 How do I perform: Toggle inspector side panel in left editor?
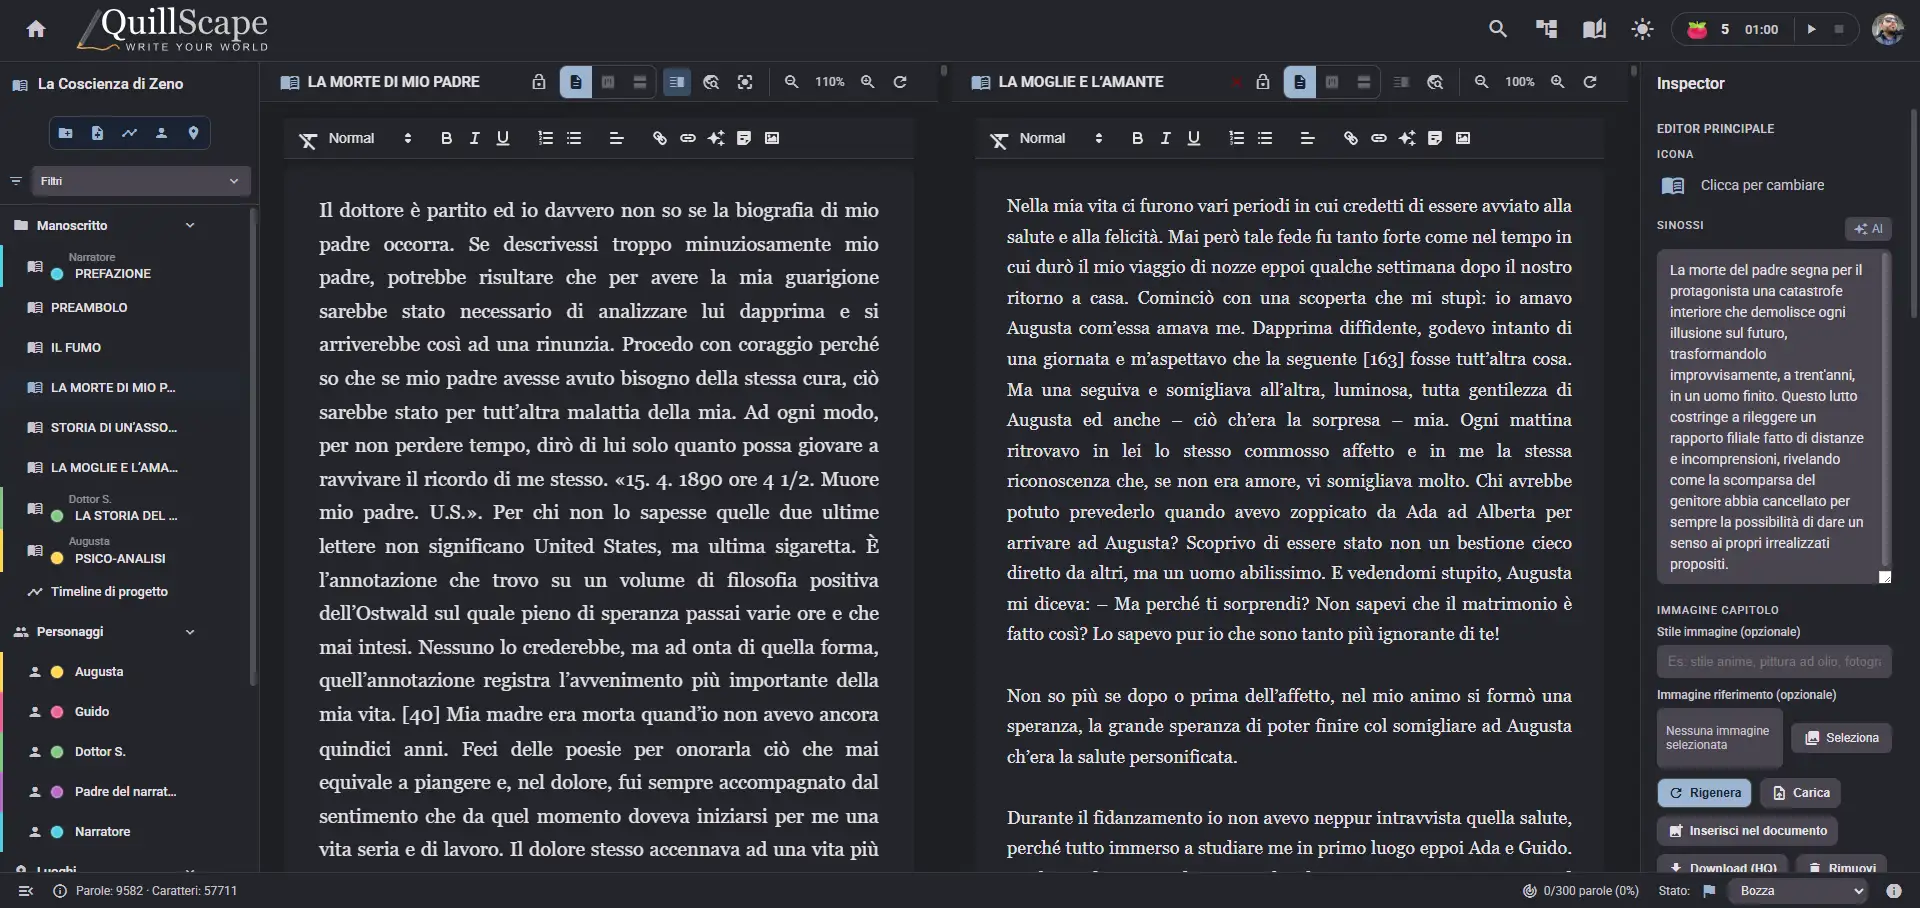(677, 82)
